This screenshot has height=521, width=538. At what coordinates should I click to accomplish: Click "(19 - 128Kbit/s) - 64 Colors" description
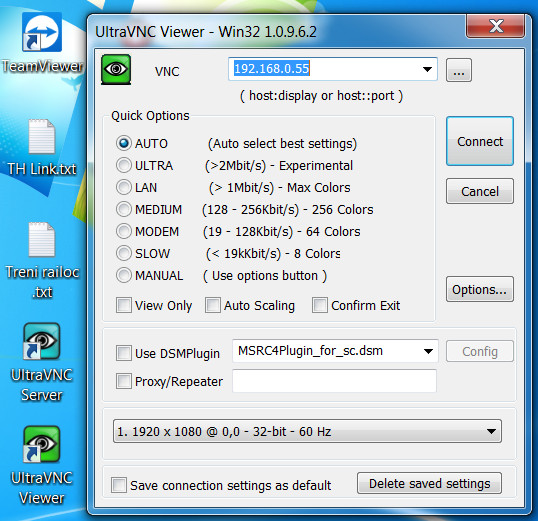click(282, 232)
